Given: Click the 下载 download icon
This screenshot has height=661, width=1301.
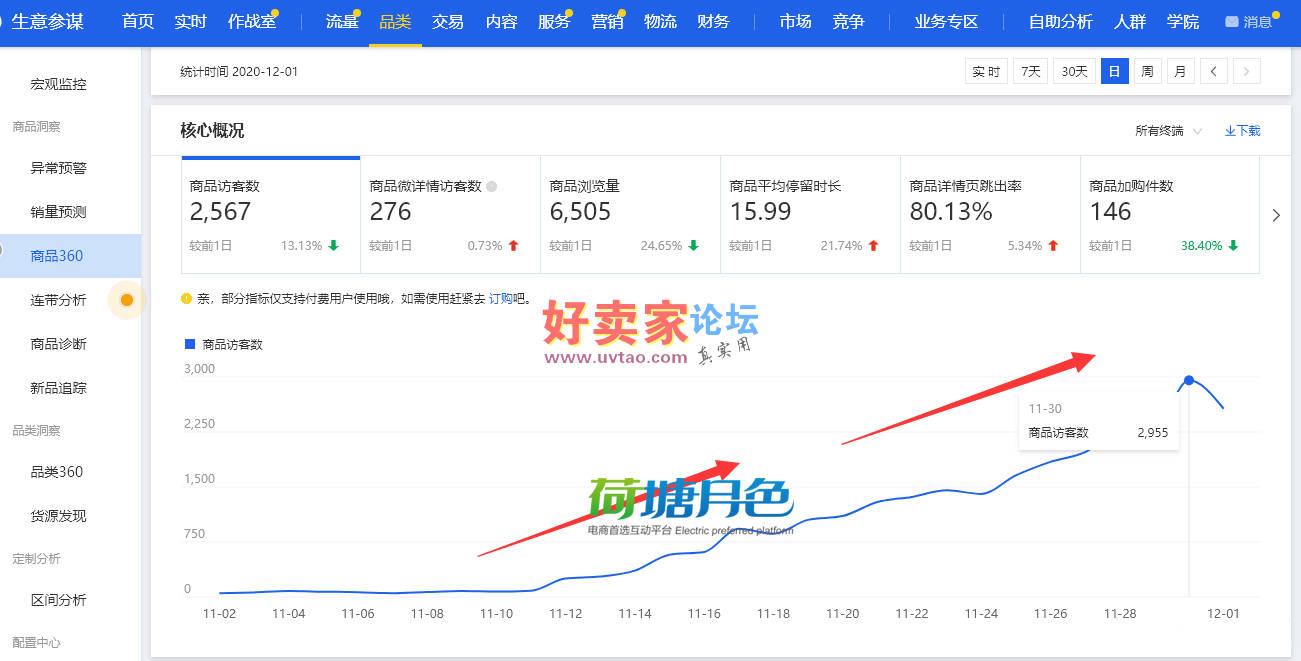Looking at the screenshot, I should (1230, 131).
